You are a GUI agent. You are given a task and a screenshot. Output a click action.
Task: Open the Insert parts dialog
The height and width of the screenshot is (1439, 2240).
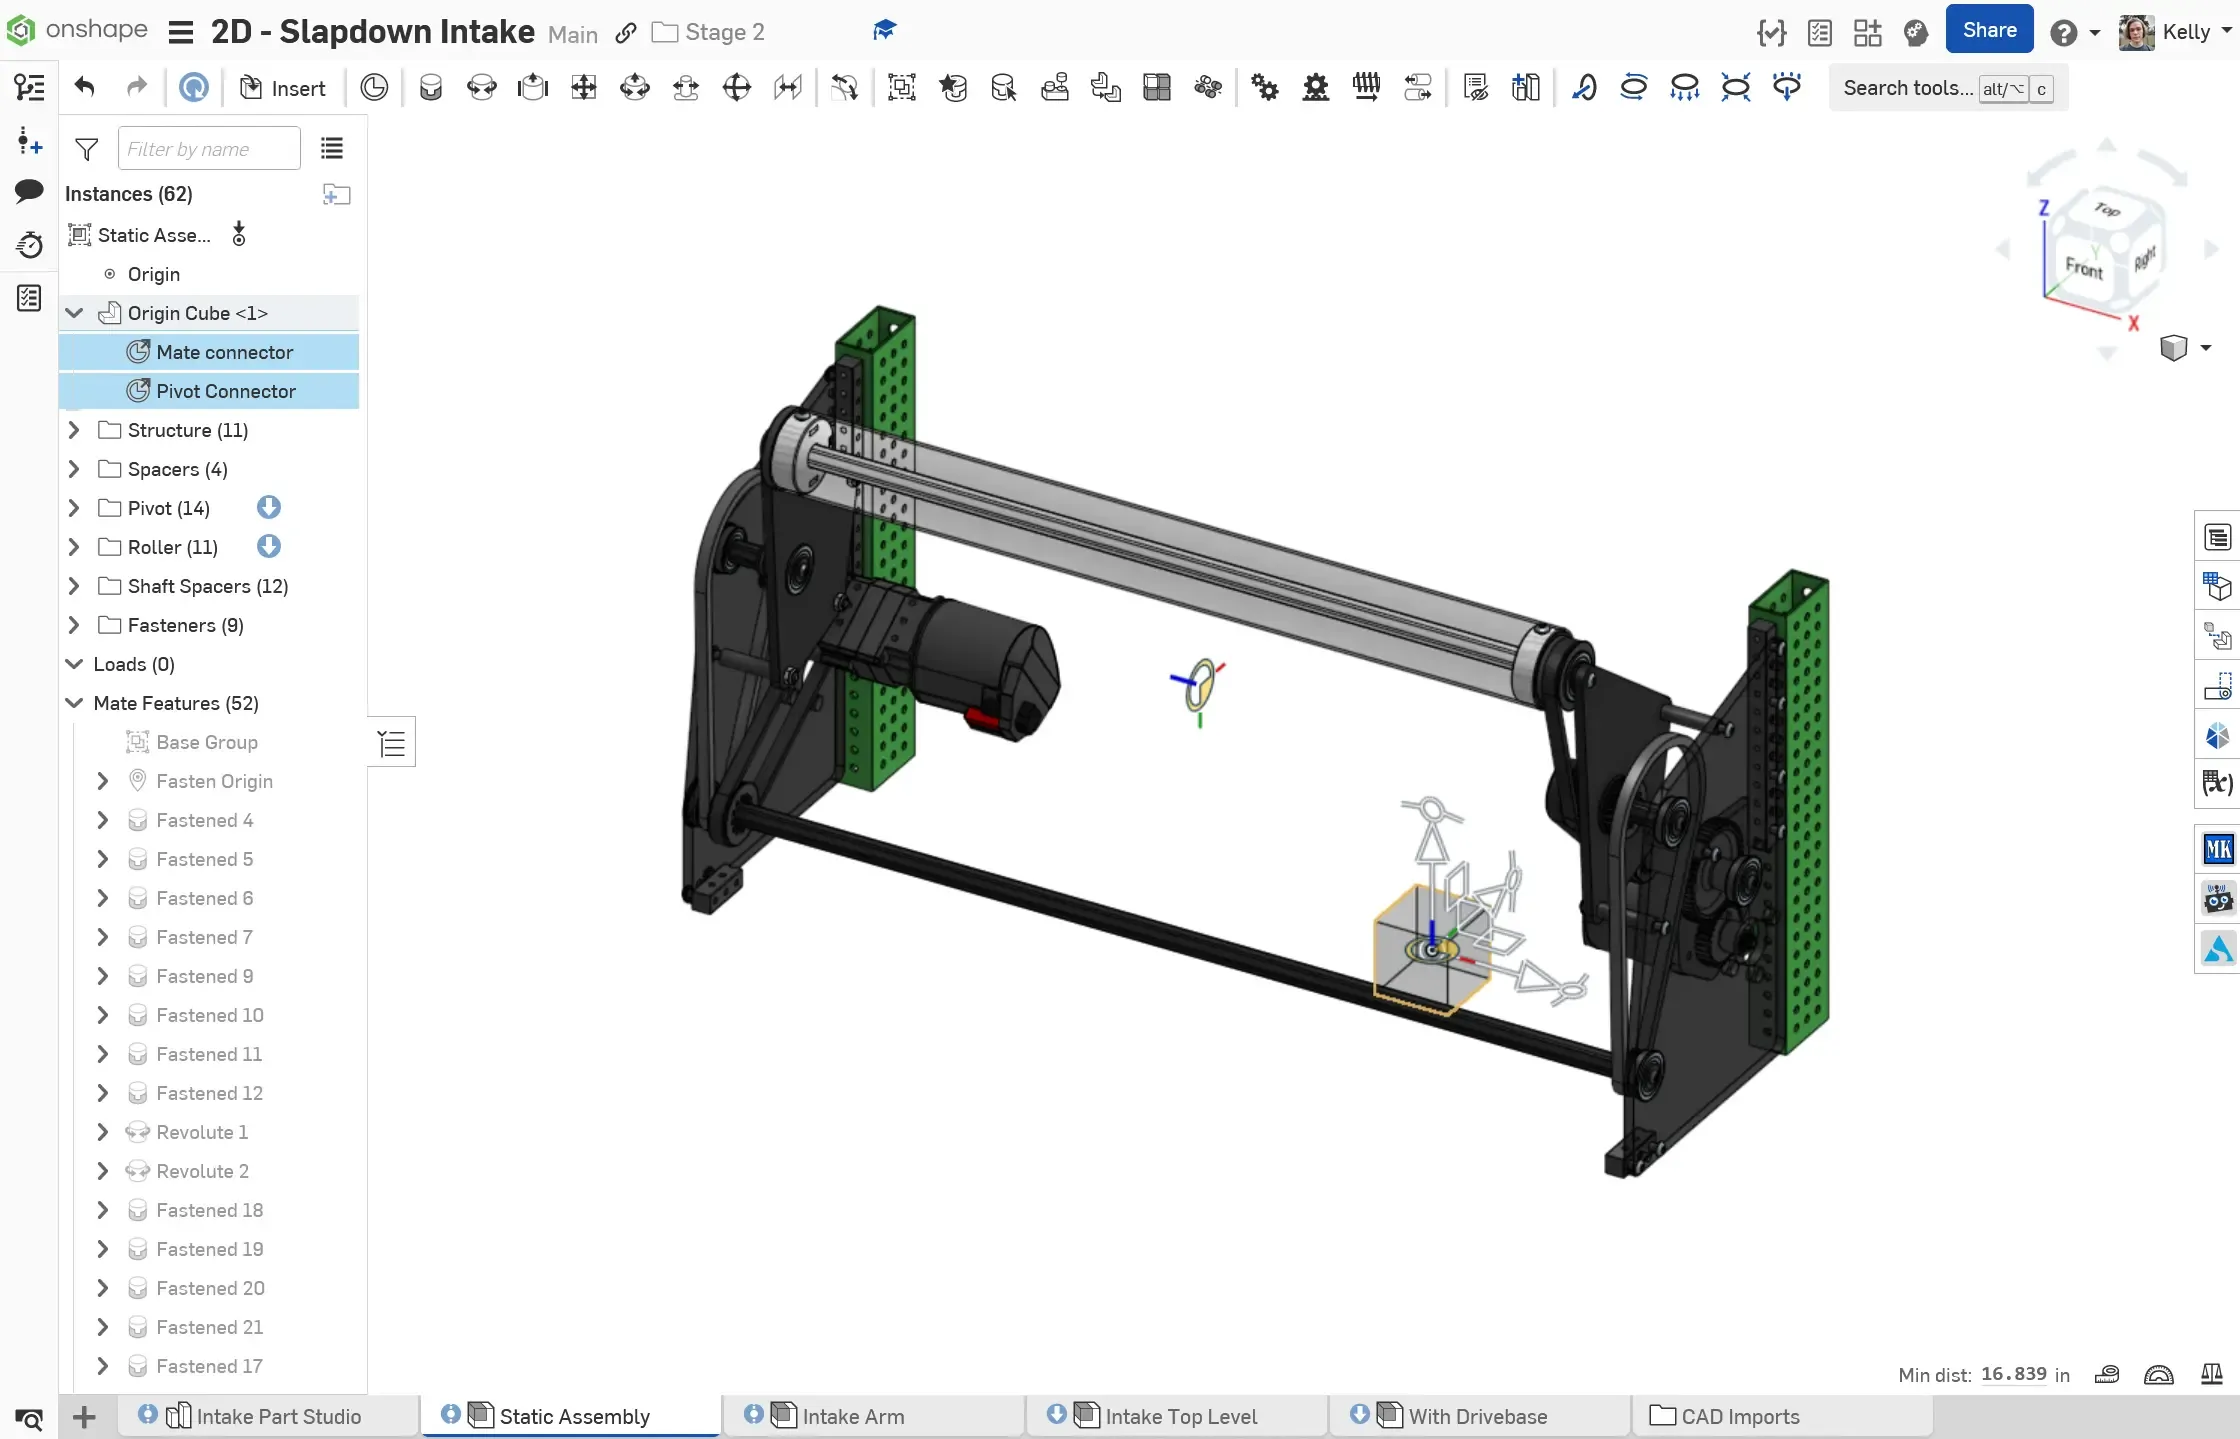click(284, 88)
